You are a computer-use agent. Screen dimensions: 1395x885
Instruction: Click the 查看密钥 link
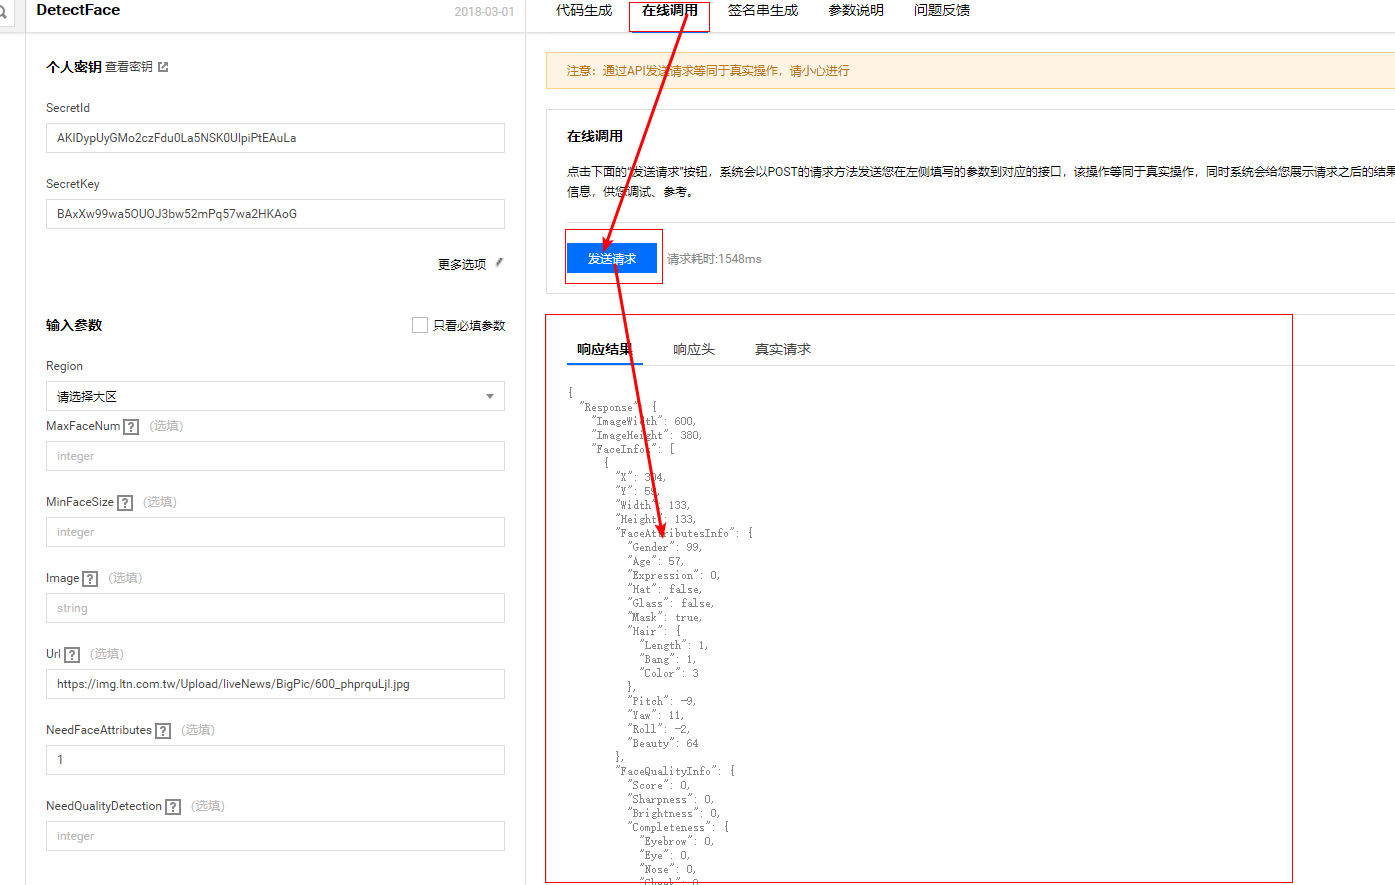[x=129, y=67]
